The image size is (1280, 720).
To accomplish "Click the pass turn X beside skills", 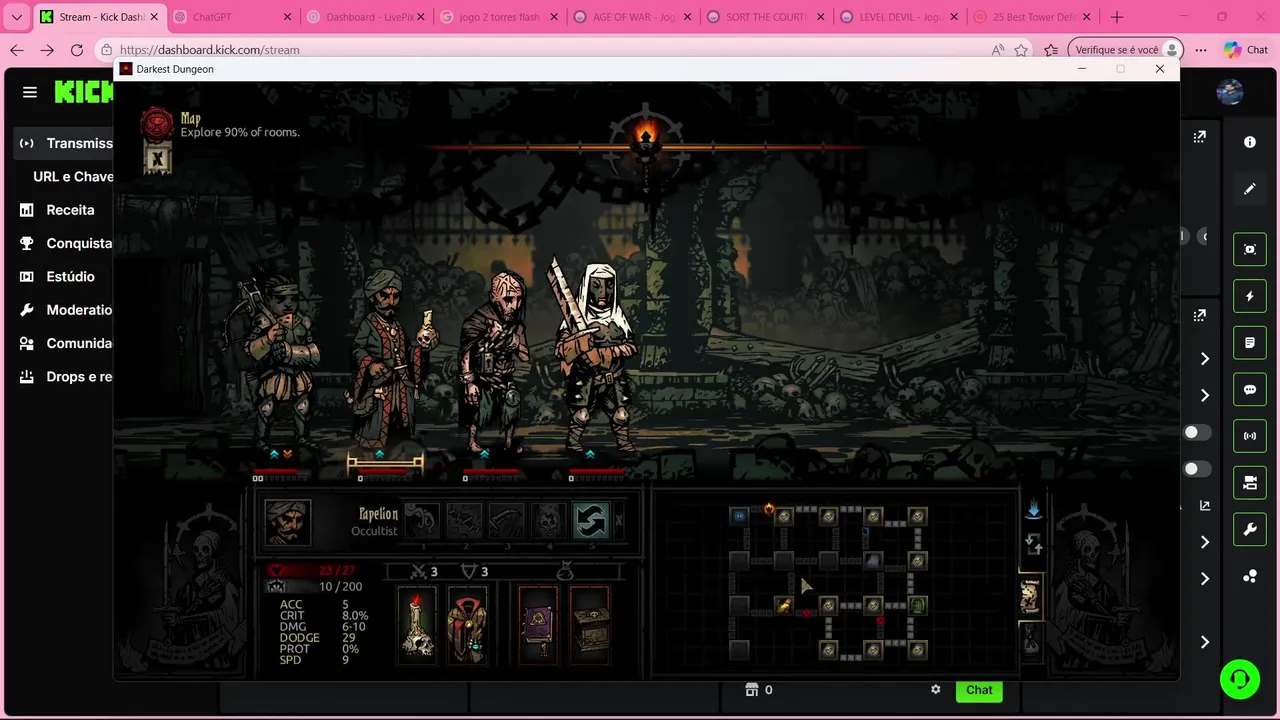I will click(618, 521).
